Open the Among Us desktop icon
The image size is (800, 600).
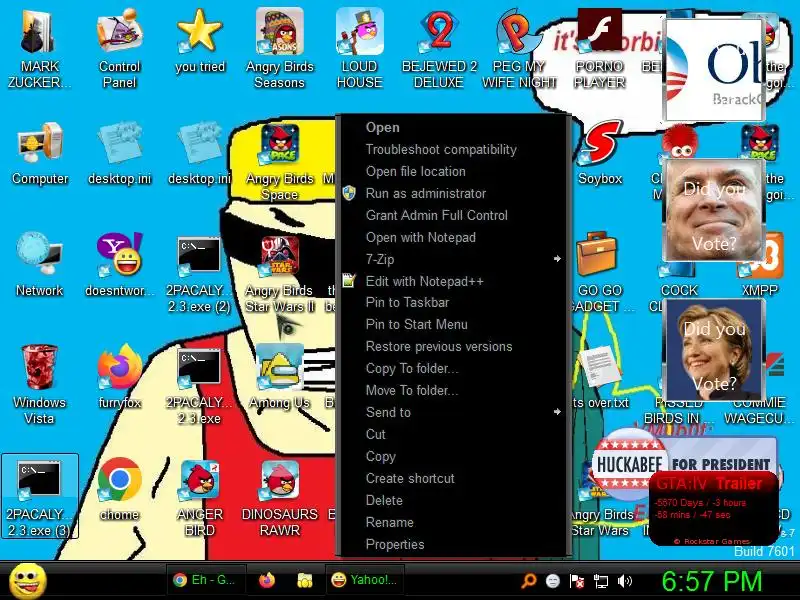[280, 378]
